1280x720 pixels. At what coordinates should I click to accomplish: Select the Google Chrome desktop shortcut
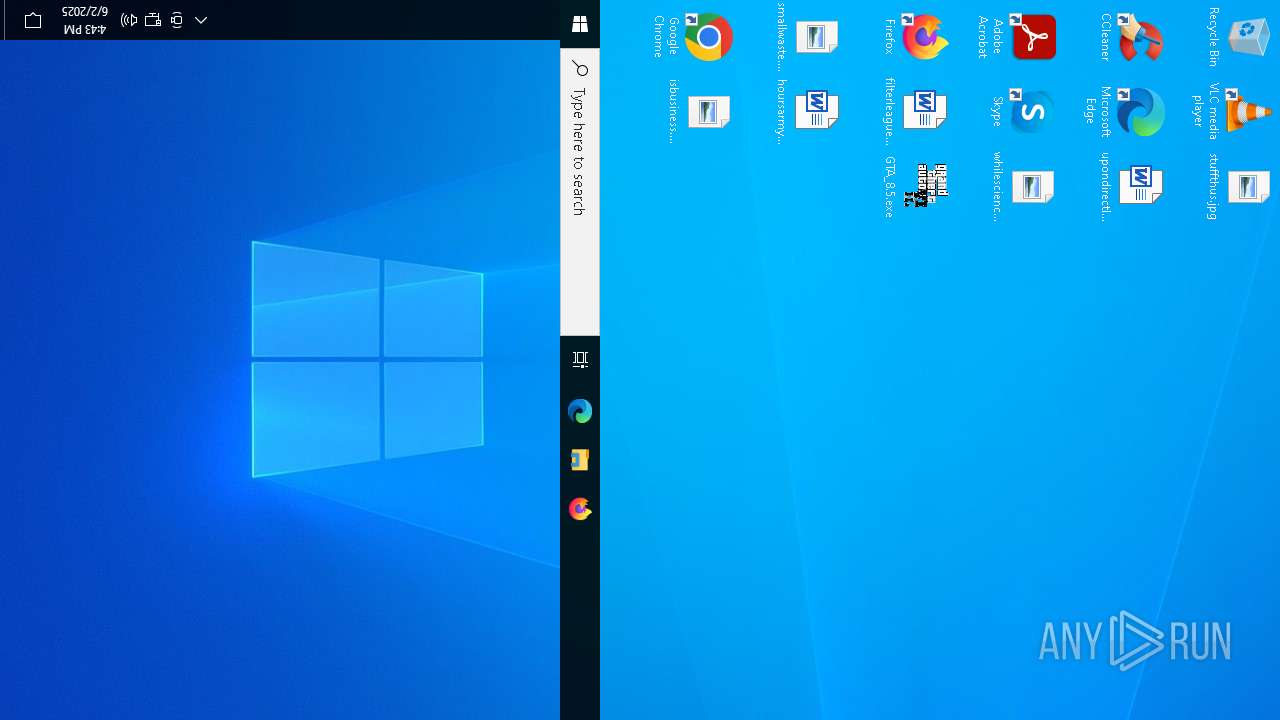click(x=695, y=37)
